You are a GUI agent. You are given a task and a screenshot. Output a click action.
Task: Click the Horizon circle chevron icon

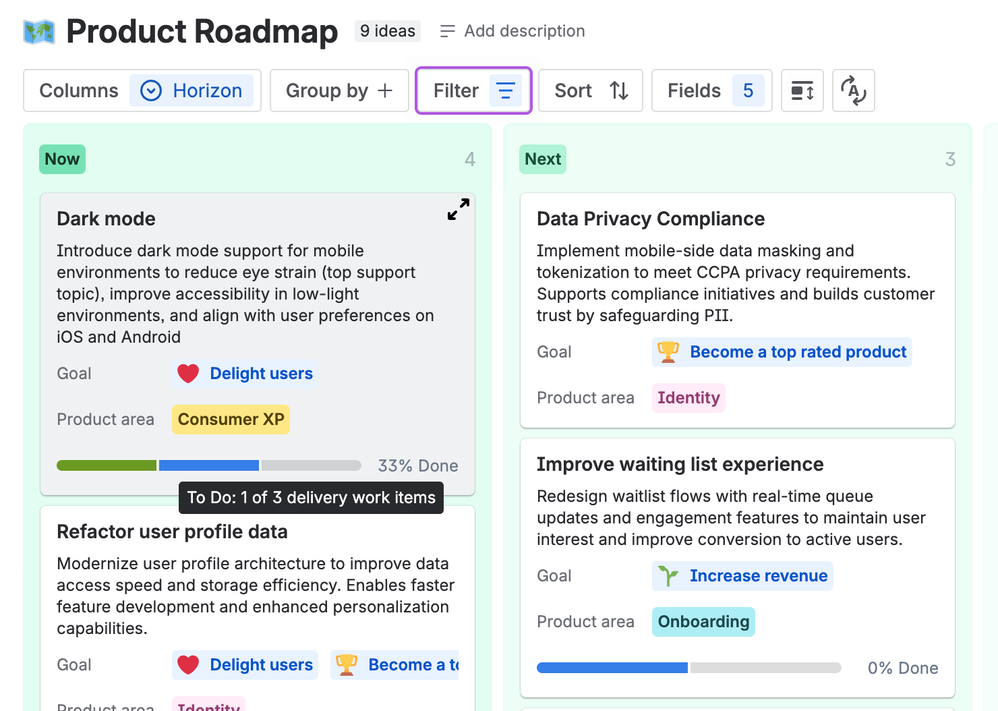pyautogui.click(x=151, y=91)
